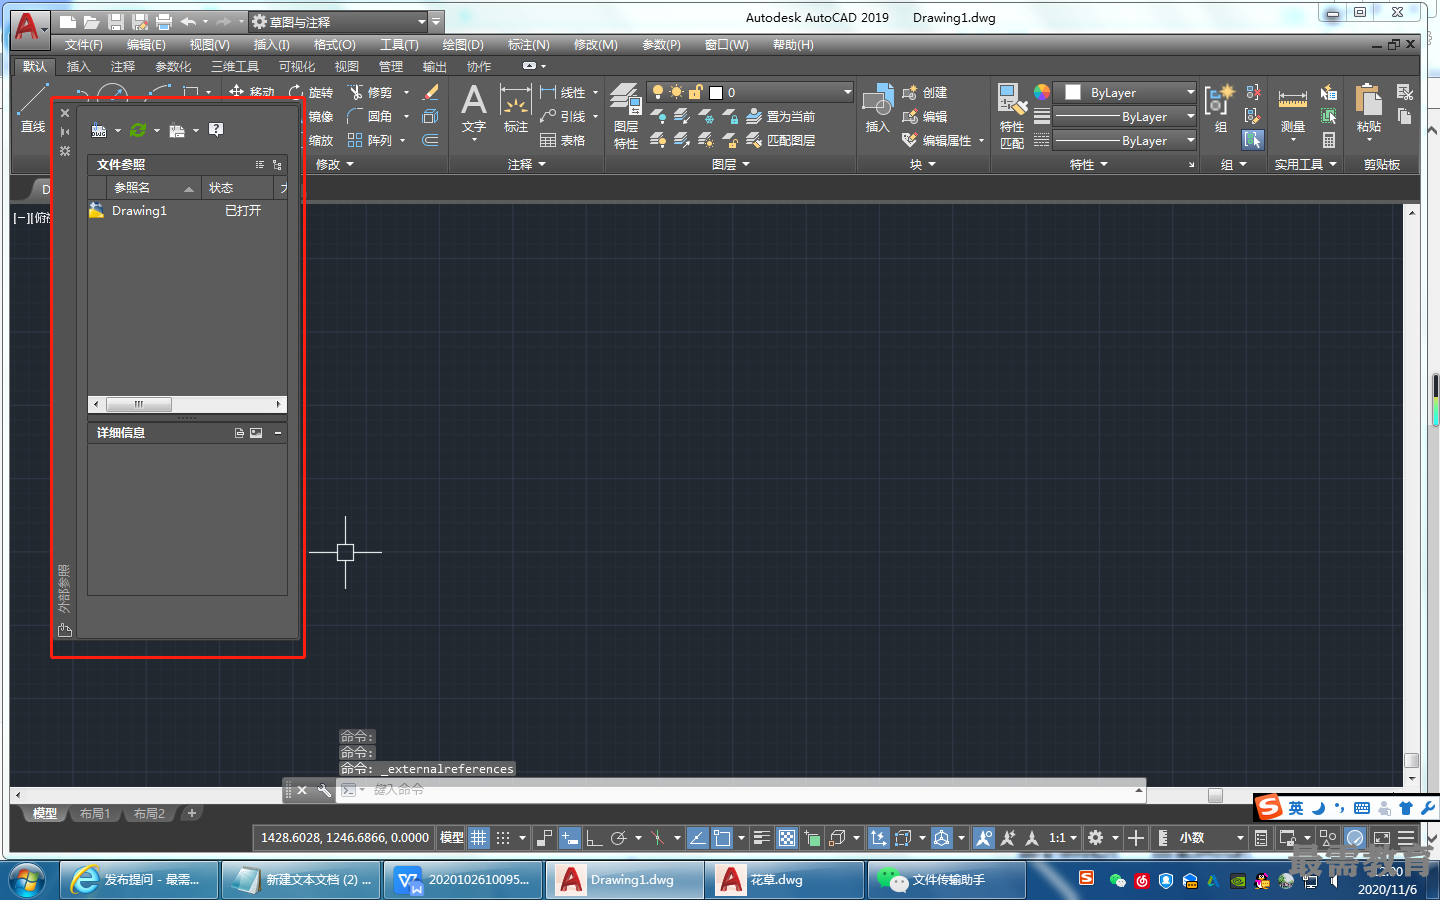Switch to the 参数化 ribbon tab
Screen dimensions: 1440x900
(x=173, y=67)
